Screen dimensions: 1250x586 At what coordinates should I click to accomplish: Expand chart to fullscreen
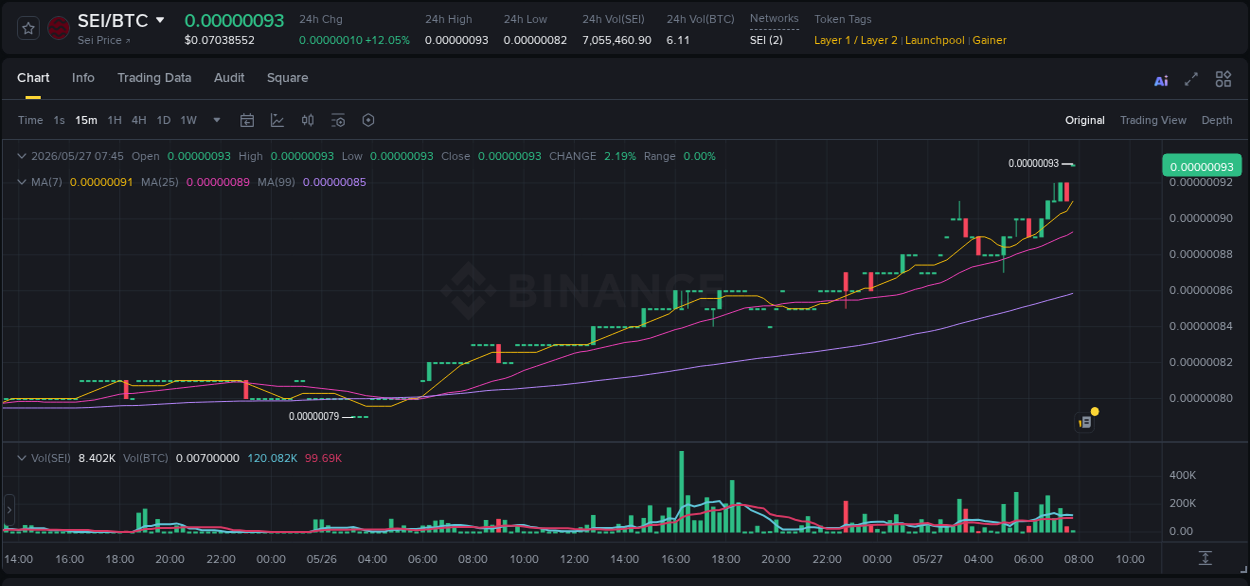tap(1191, 79)
